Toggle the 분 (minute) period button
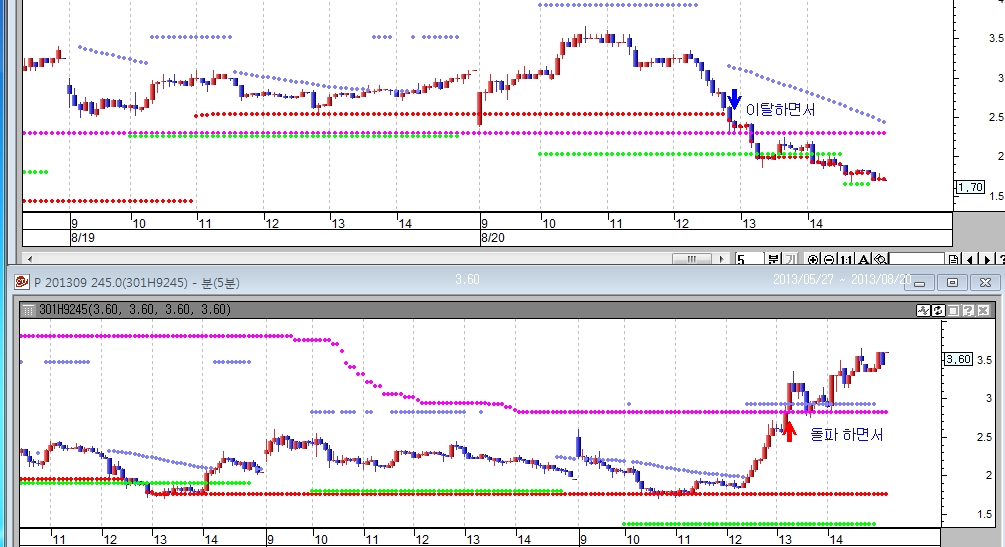Viewport: 1005px width, 547px height. click(774, 259)
